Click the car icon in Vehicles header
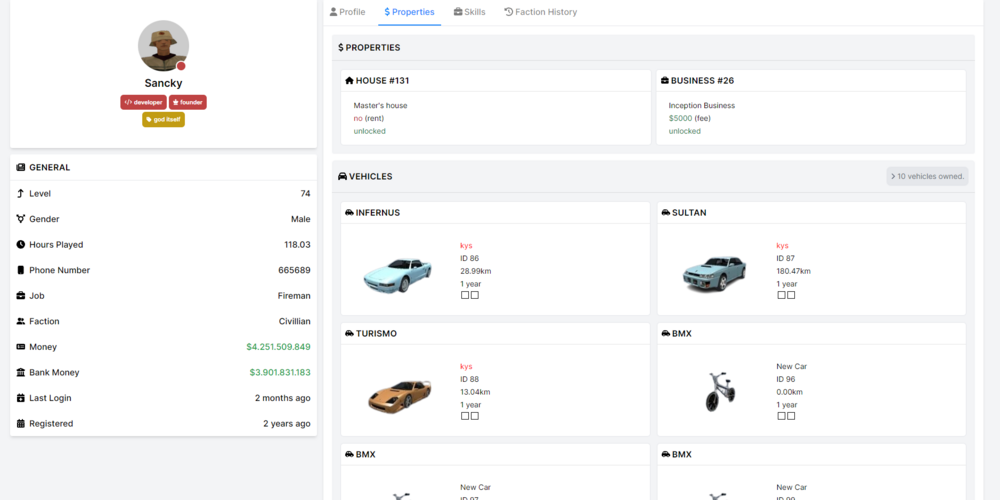The width and height of the screenshot is (1000, 500). (x=342, y=176)
